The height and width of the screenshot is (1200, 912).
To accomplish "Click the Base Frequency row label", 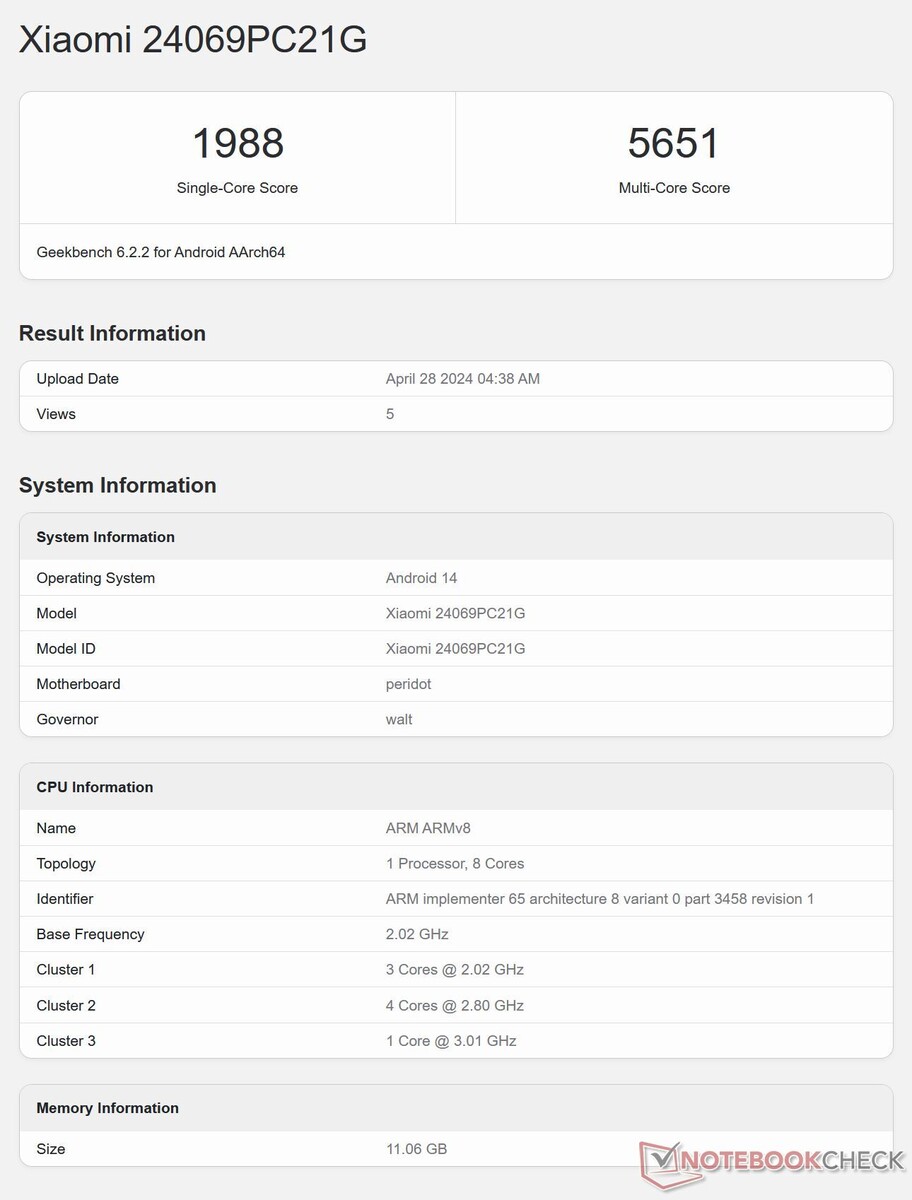I will (x=90, y=934).
